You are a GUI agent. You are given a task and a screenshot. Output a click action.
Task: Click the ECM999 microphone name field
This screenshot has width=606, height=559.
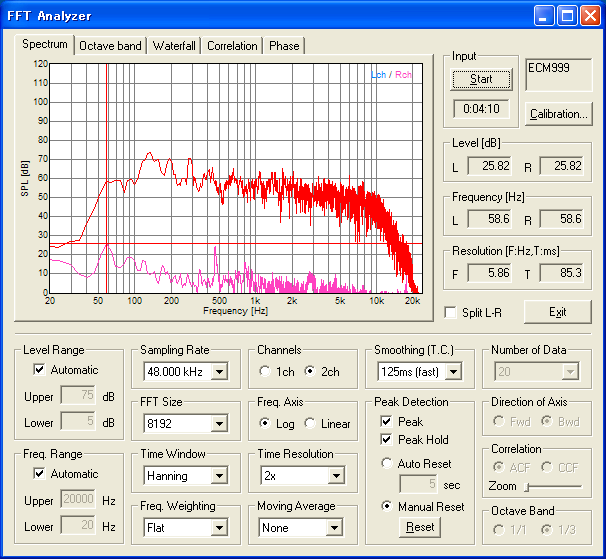pyautogui.click(x=558, y=75)
